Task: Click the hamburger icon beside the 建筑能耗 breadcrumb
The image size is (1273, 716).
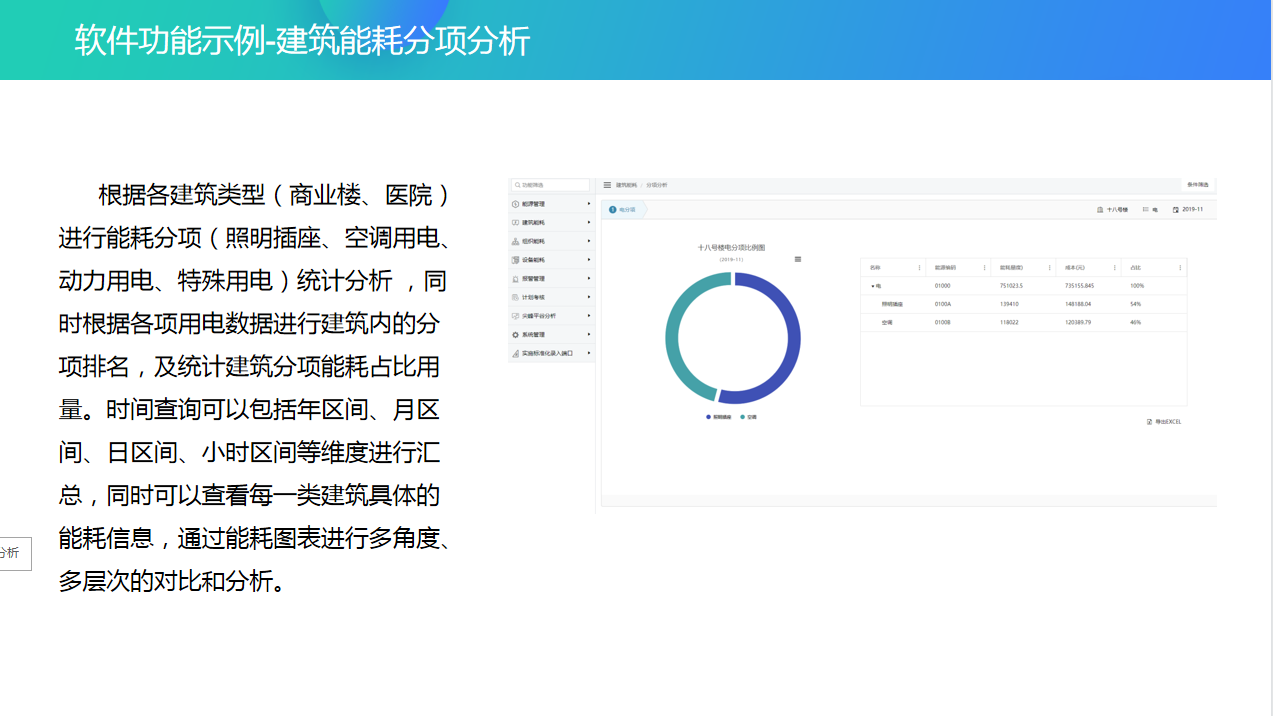Action: [607, 185]
